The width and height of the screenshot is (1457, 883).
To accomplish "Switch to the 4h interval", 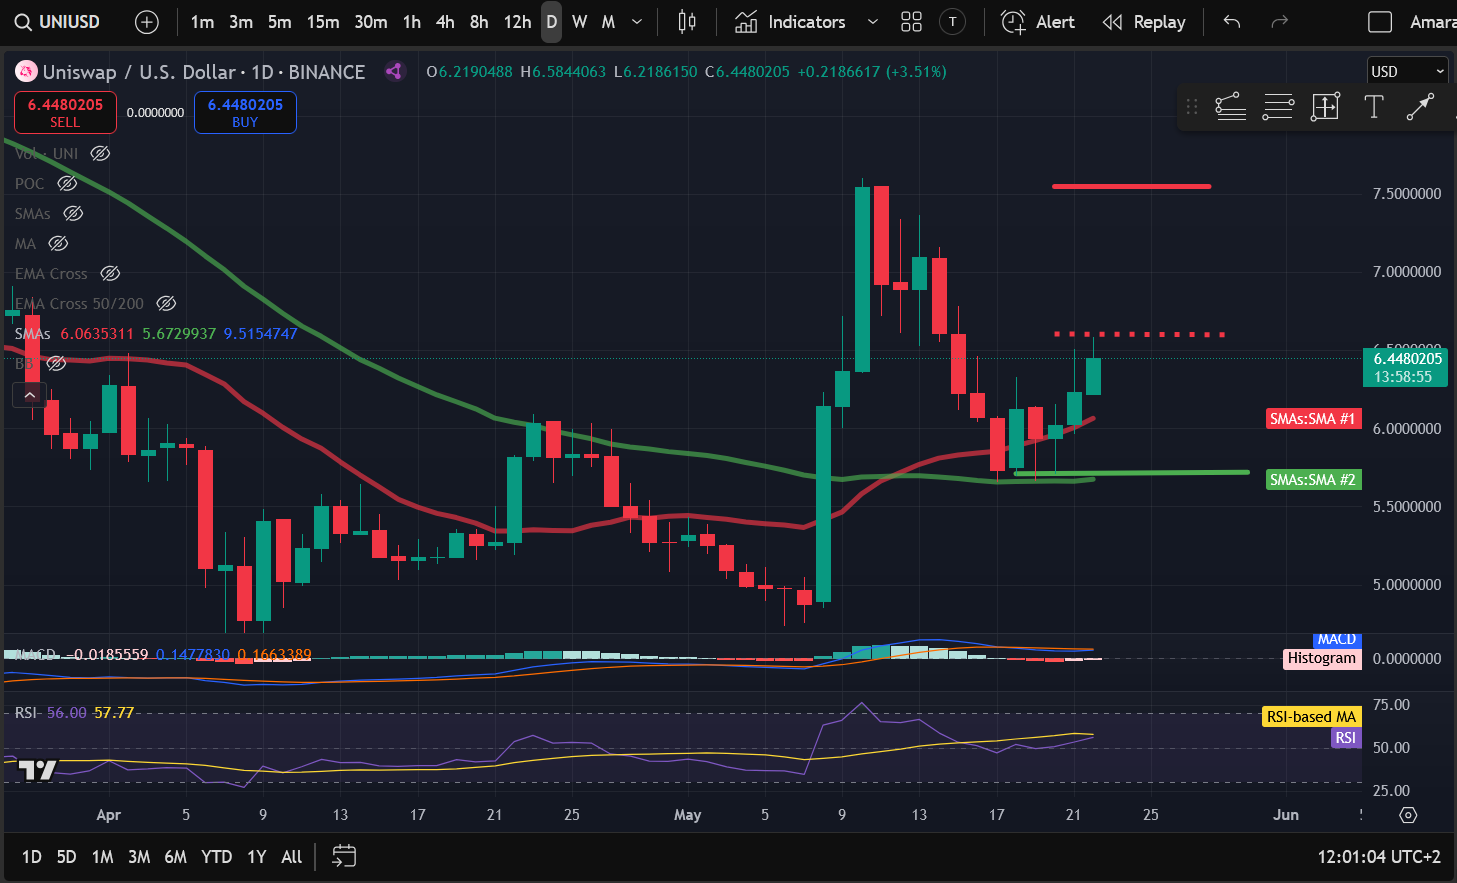I will click(x=445, y=22).
